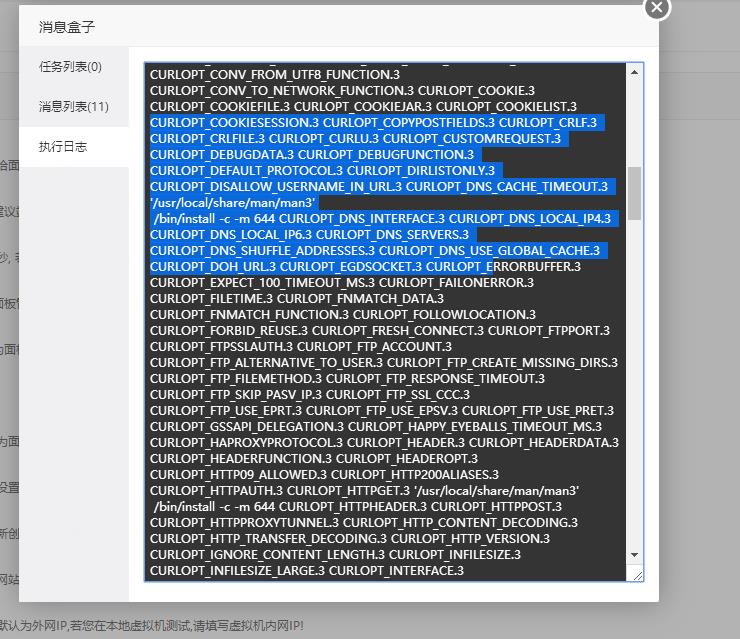Screen dimensions: 740x639
Task: Click the text CURLOPT_COOKIEFILE.3
Action: pos(220,107)
